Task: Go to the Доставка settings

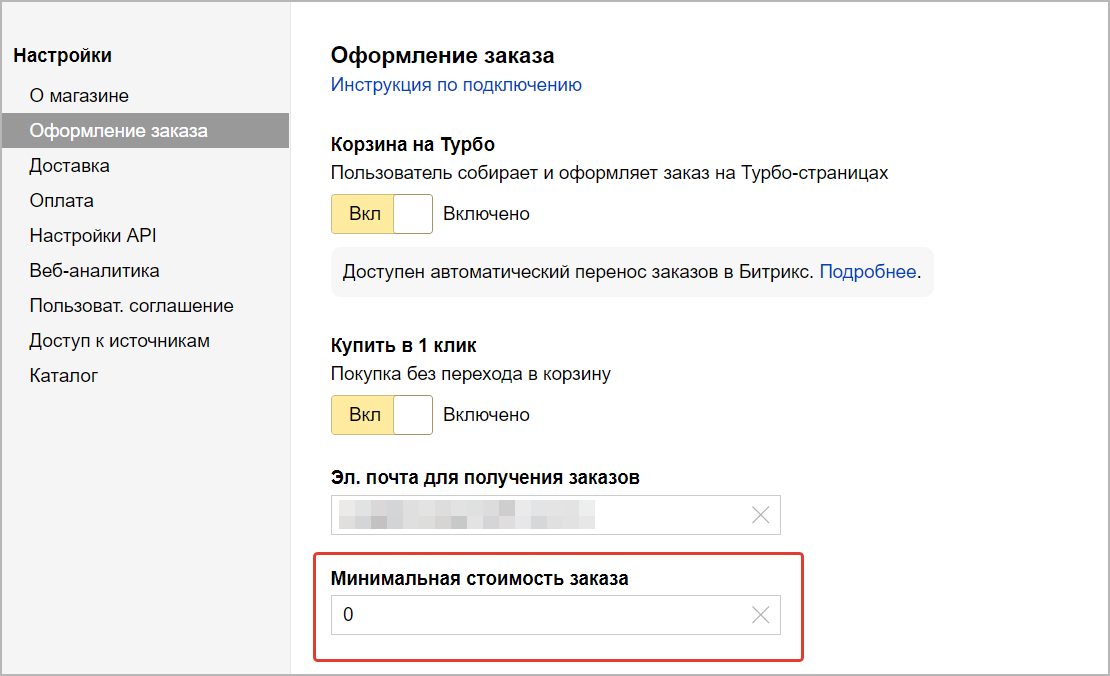Action: [x=69, y=166]
